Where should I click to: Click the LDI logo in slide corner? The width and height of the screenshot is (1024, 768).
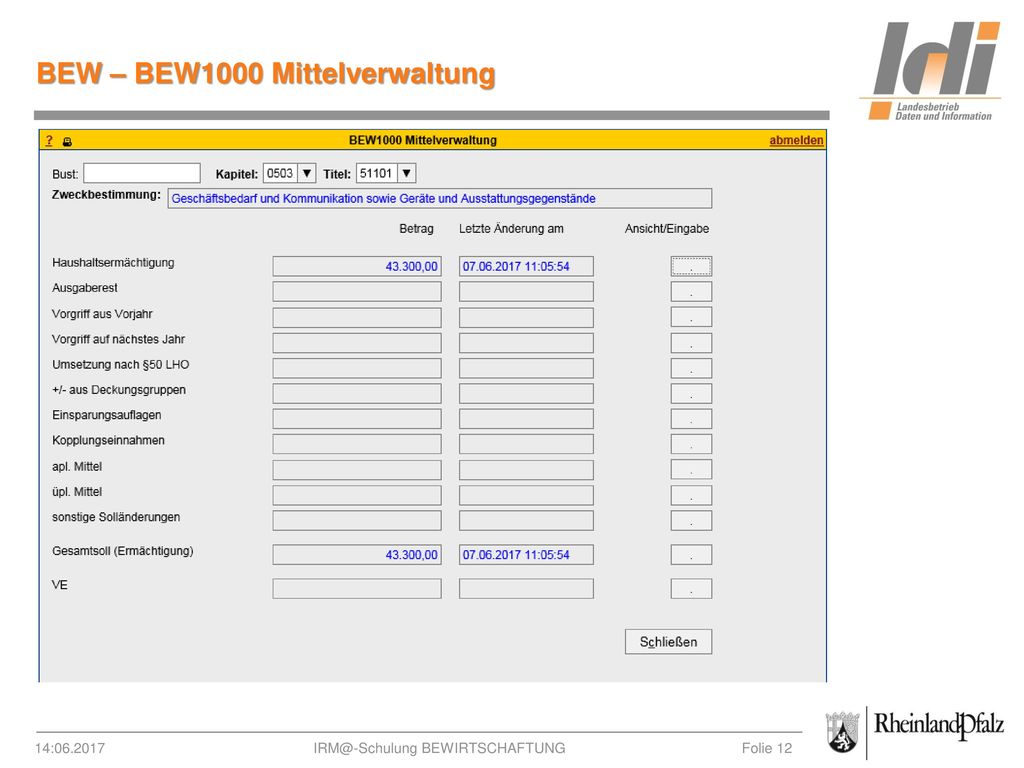931,71
